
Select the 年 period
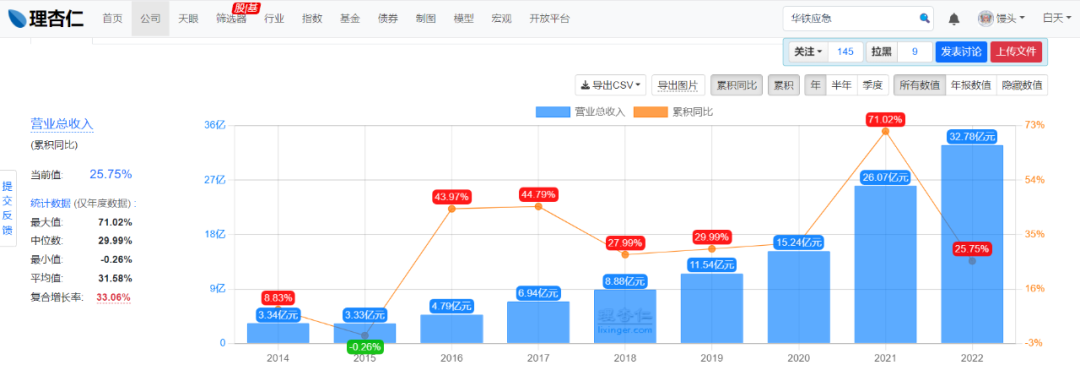click(816, 85)
